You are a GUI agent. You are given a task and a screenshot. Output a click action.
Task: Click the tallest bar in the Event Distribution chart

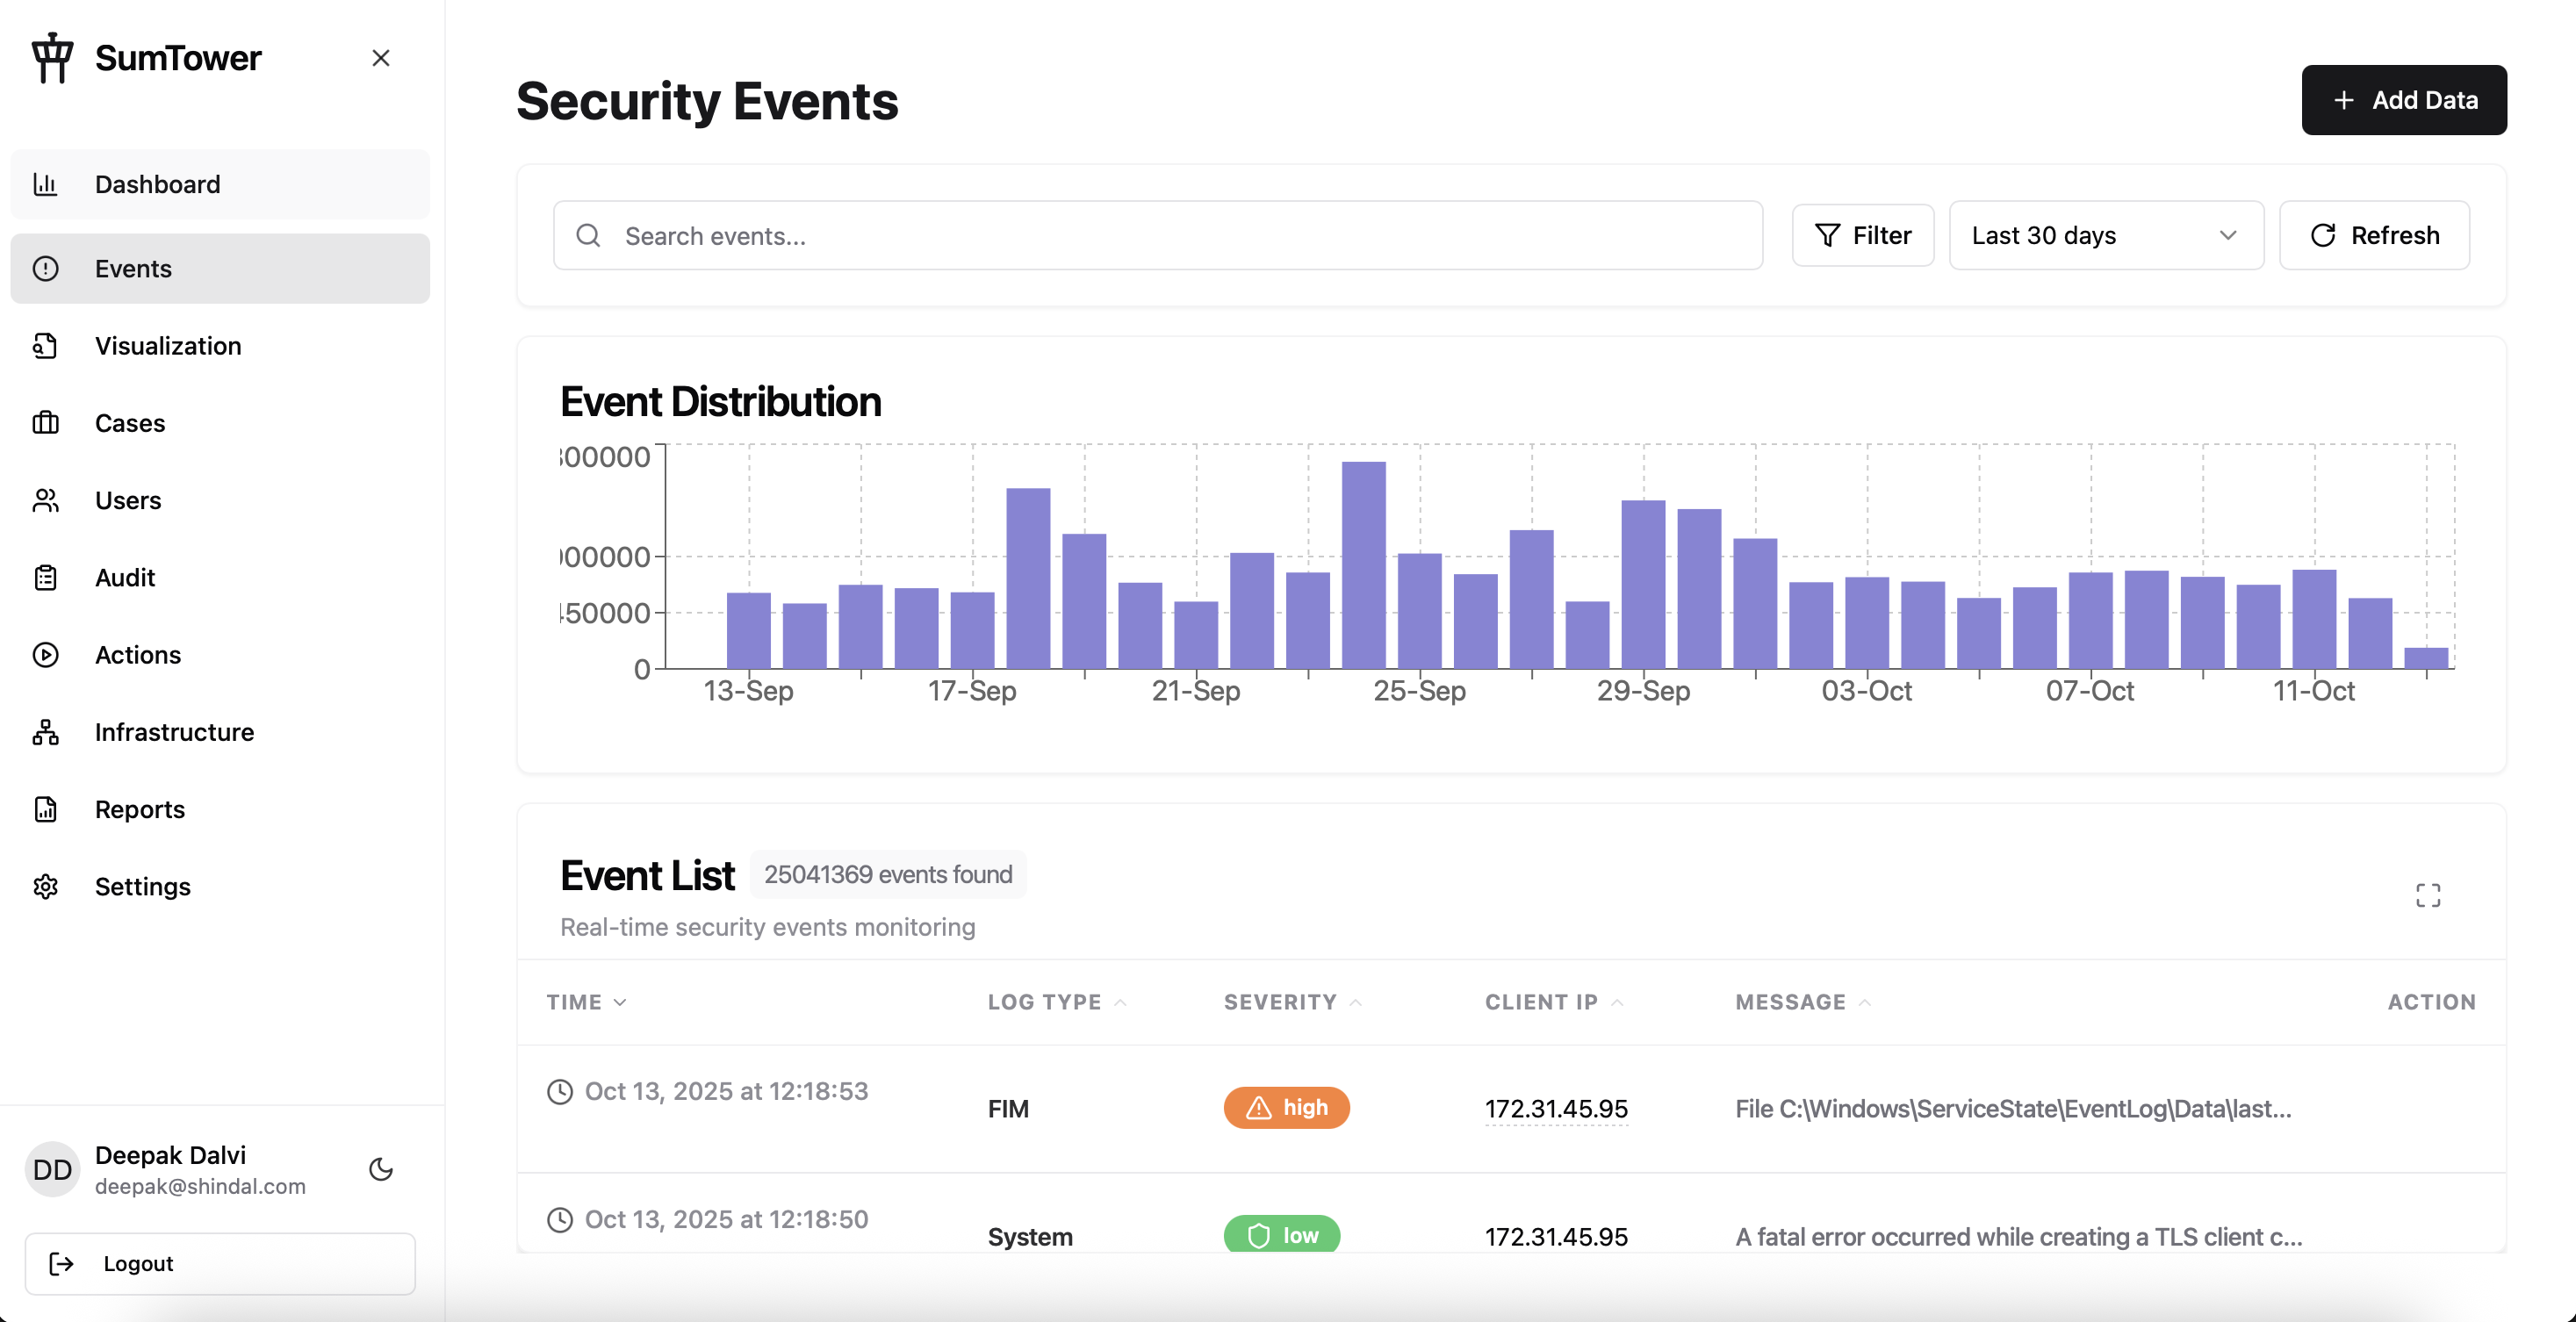point(1363,565)
